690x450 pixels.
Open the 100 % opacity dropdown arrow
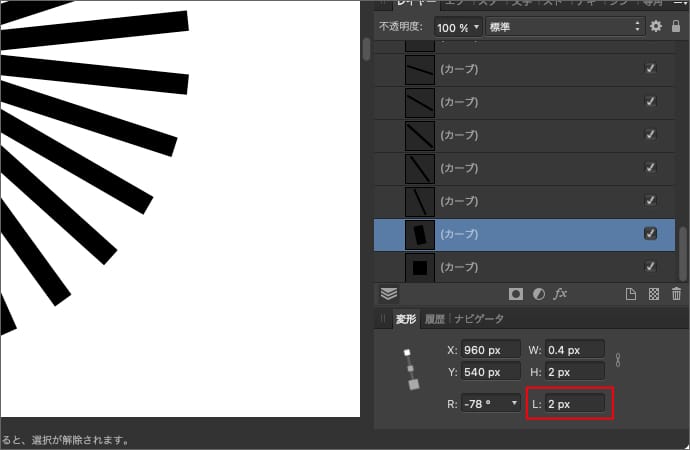475,26
